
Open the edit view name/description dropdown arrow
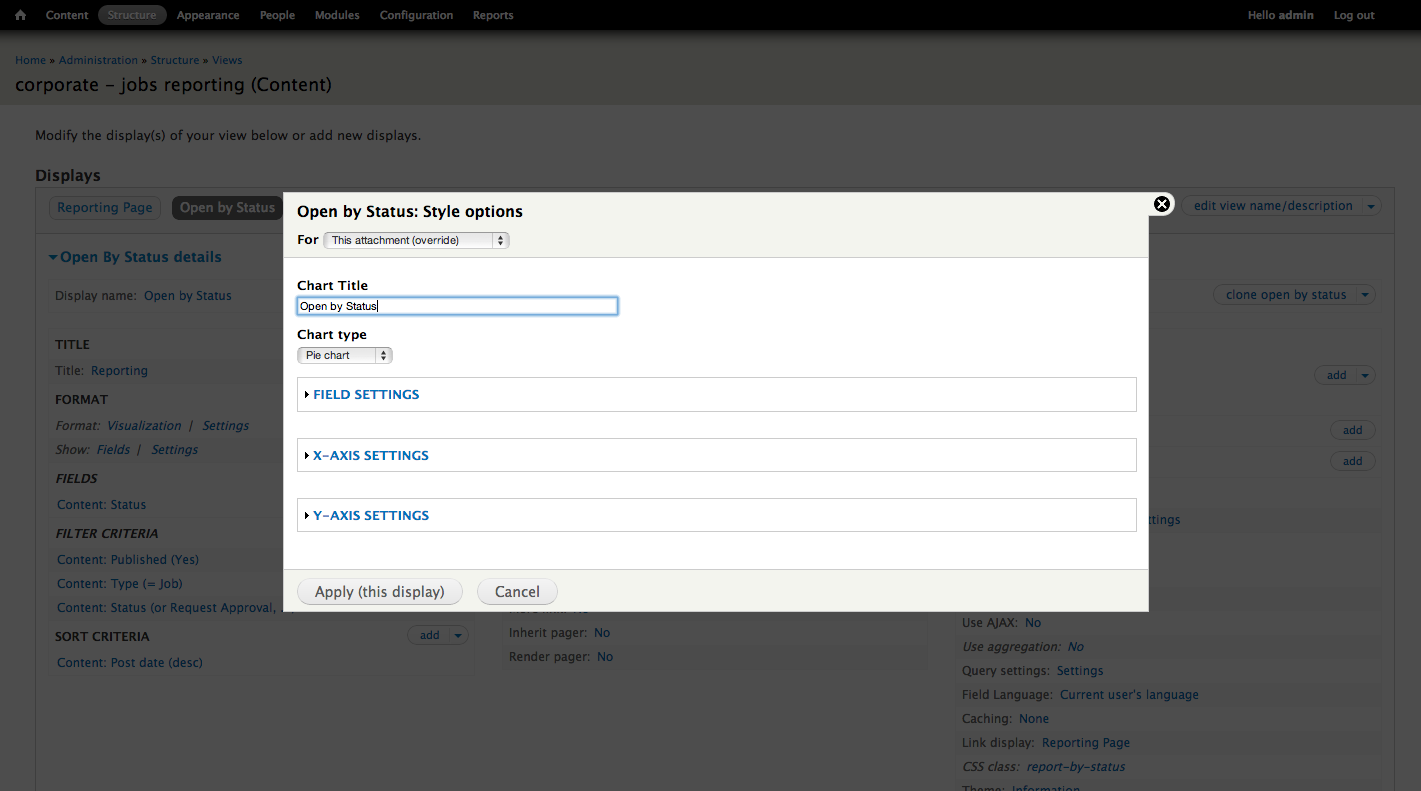1372,206
